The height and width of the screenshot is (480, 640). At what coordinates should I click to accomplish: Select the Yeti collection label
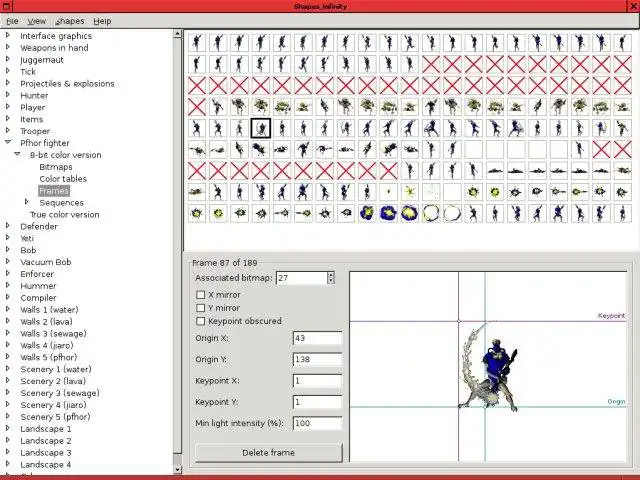pyautogui.click(x=27, y=238)
